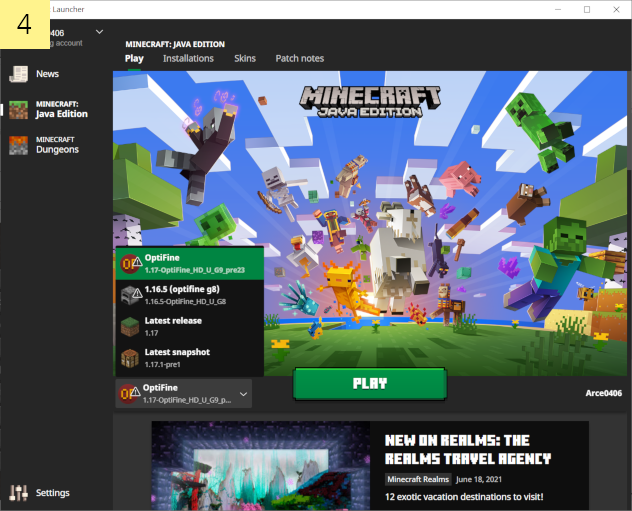
Task: Open Minecraft Dungeons sidebar icon
Action: pyautogui.click(x=19, y=145)
